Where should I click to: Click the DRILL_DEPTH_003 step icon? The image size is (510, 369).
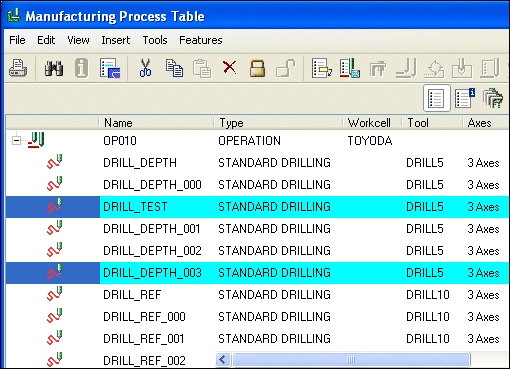point(54,272)
